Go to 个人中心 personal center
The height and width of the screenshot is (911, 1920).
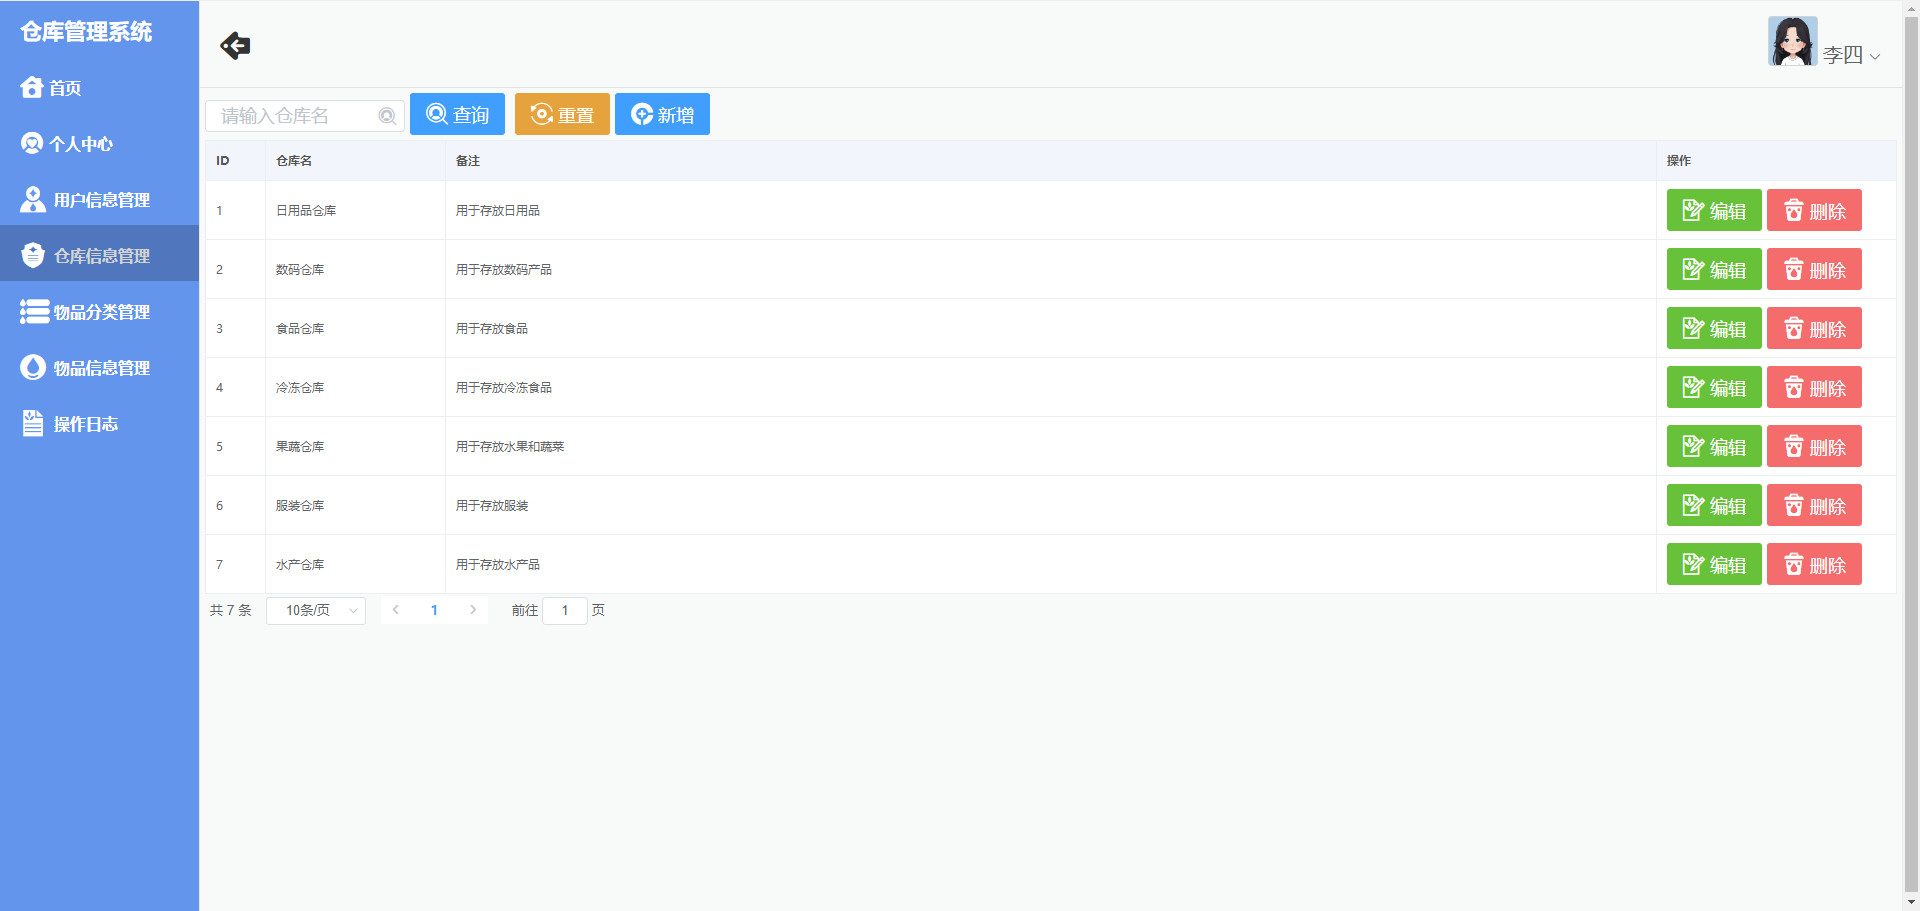point(80,144)
